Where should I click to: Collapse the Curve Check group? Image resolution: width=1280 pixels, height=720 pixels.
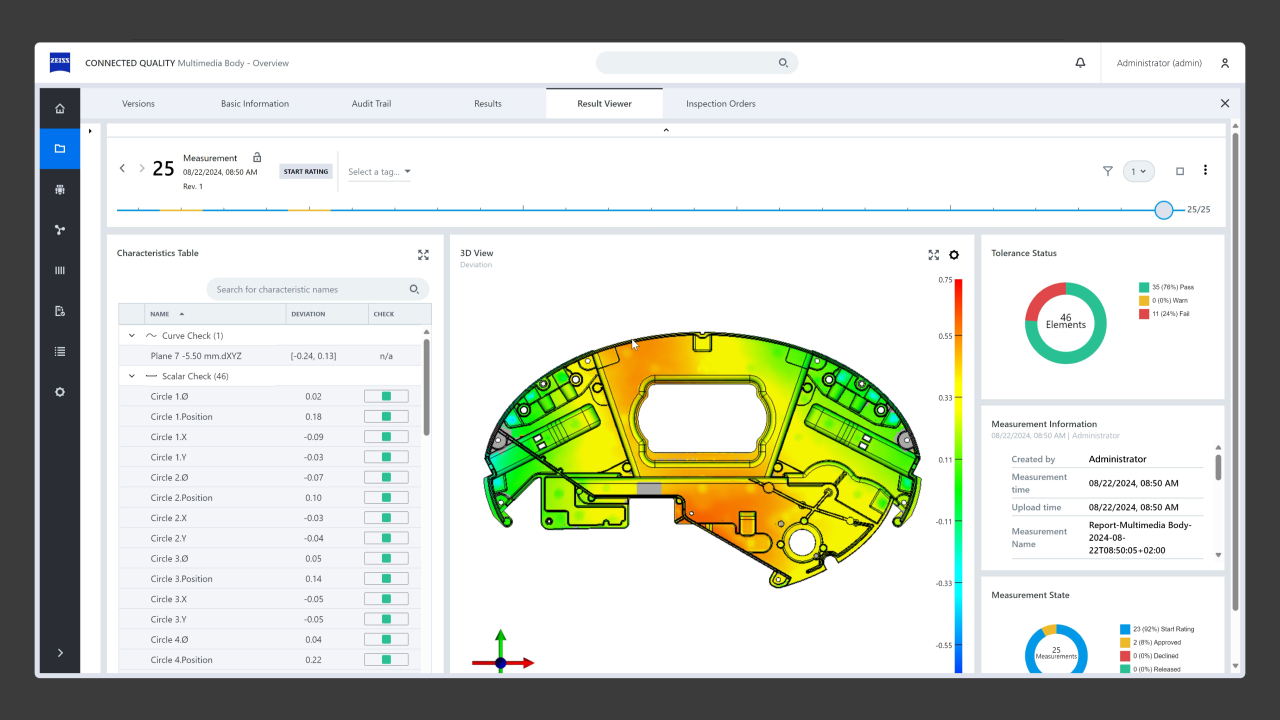[132, 336]
